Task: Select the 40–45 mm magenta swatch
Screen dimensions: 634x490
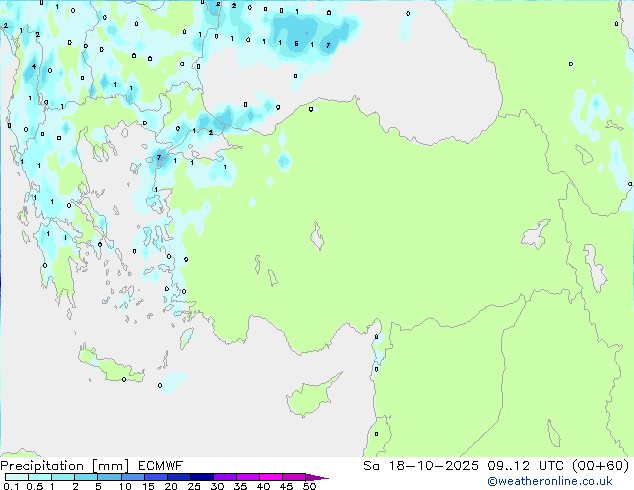Action: pyautogui.click(x=271, y=477)
